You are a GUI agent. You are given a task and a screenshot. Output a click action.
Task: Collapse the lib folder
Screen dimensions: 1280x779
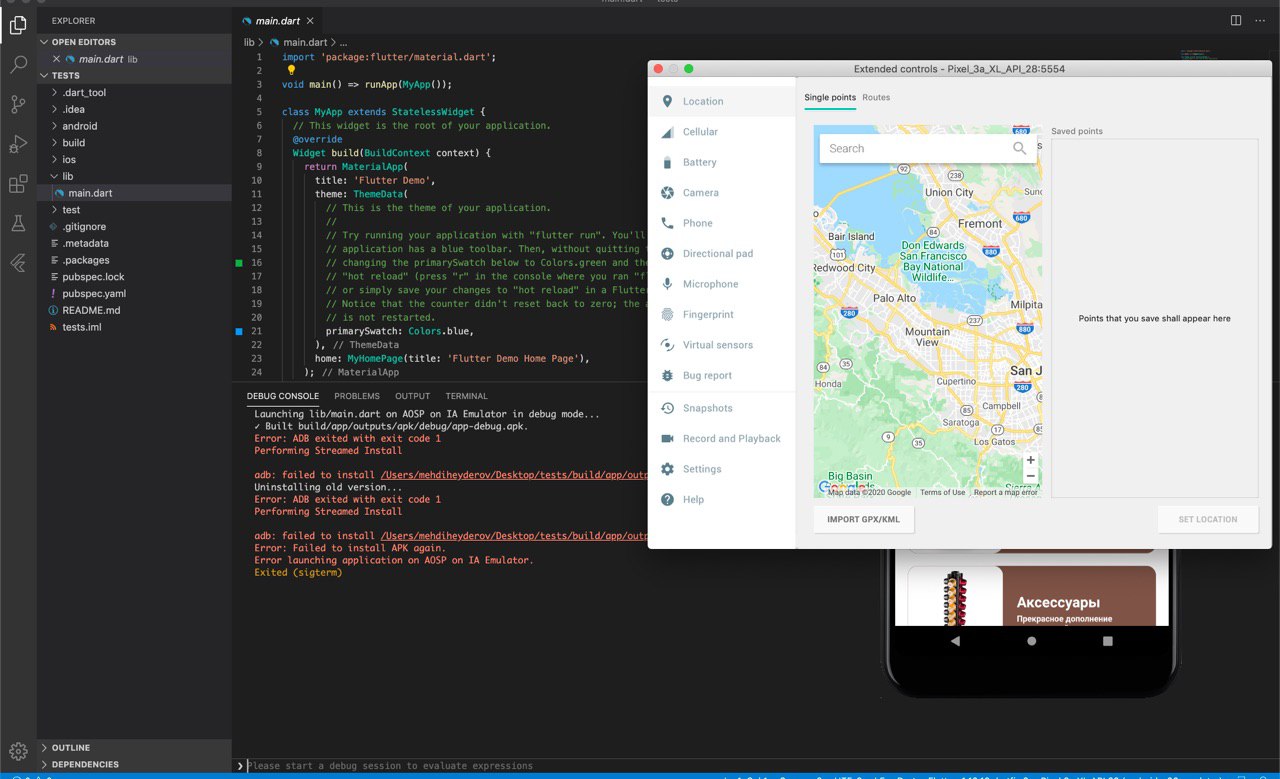(x=135, y=176)
